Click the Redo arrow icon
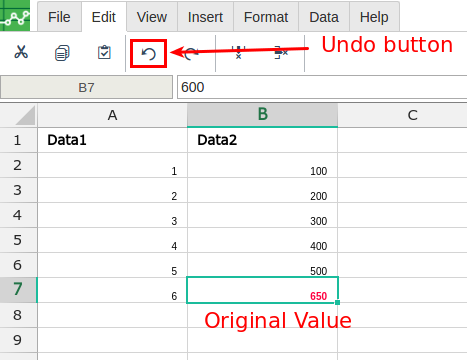 (191, 54)
